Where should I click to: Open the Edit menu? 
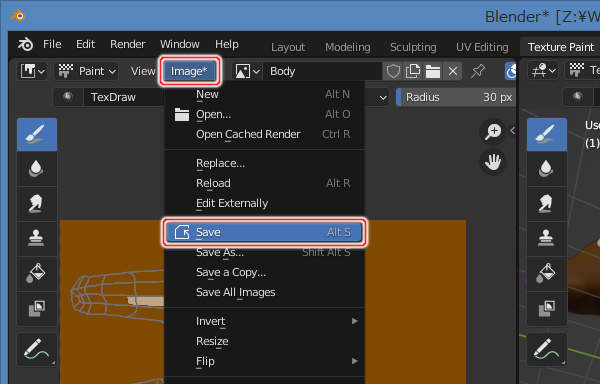click(85, 44)
